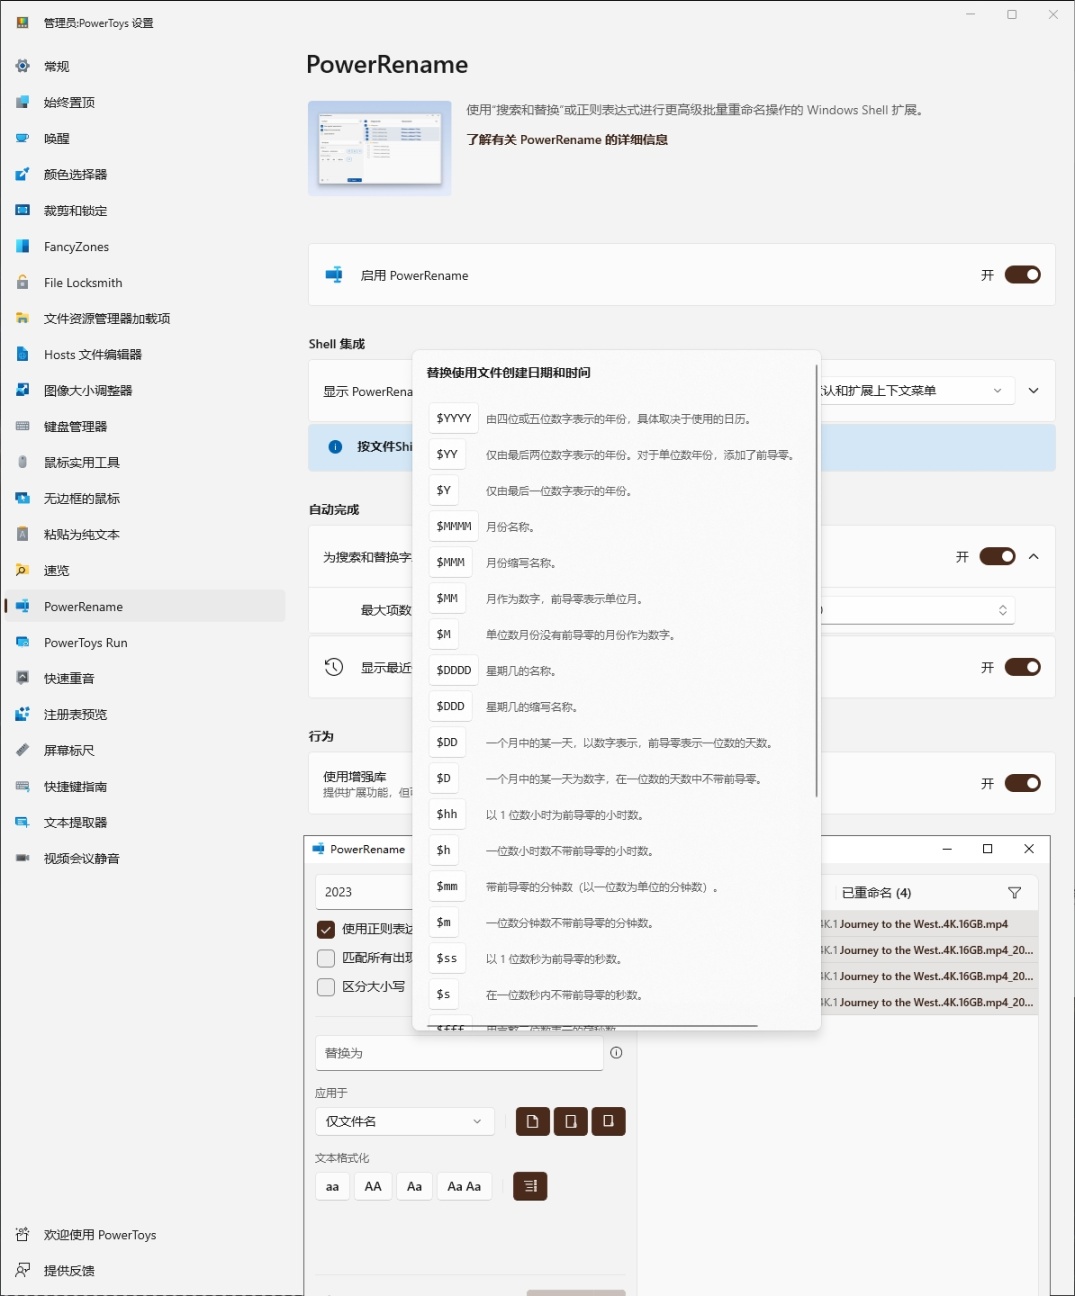Check the 匹配所有出现 checkbox
This screenshot has height=1296, width=1075.
(325, 958)
